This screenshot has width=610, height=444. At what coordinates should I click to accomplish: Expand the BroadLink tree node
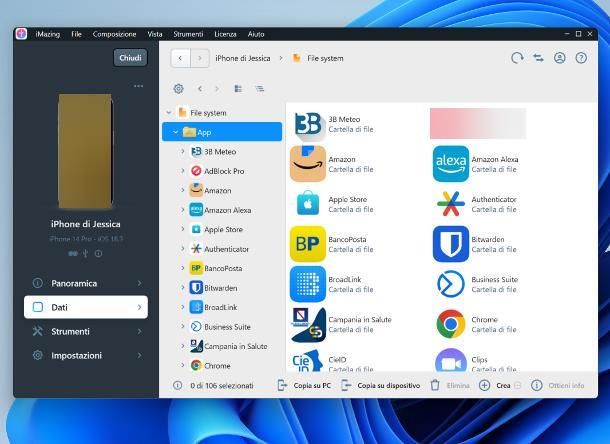tap(182, 307)
